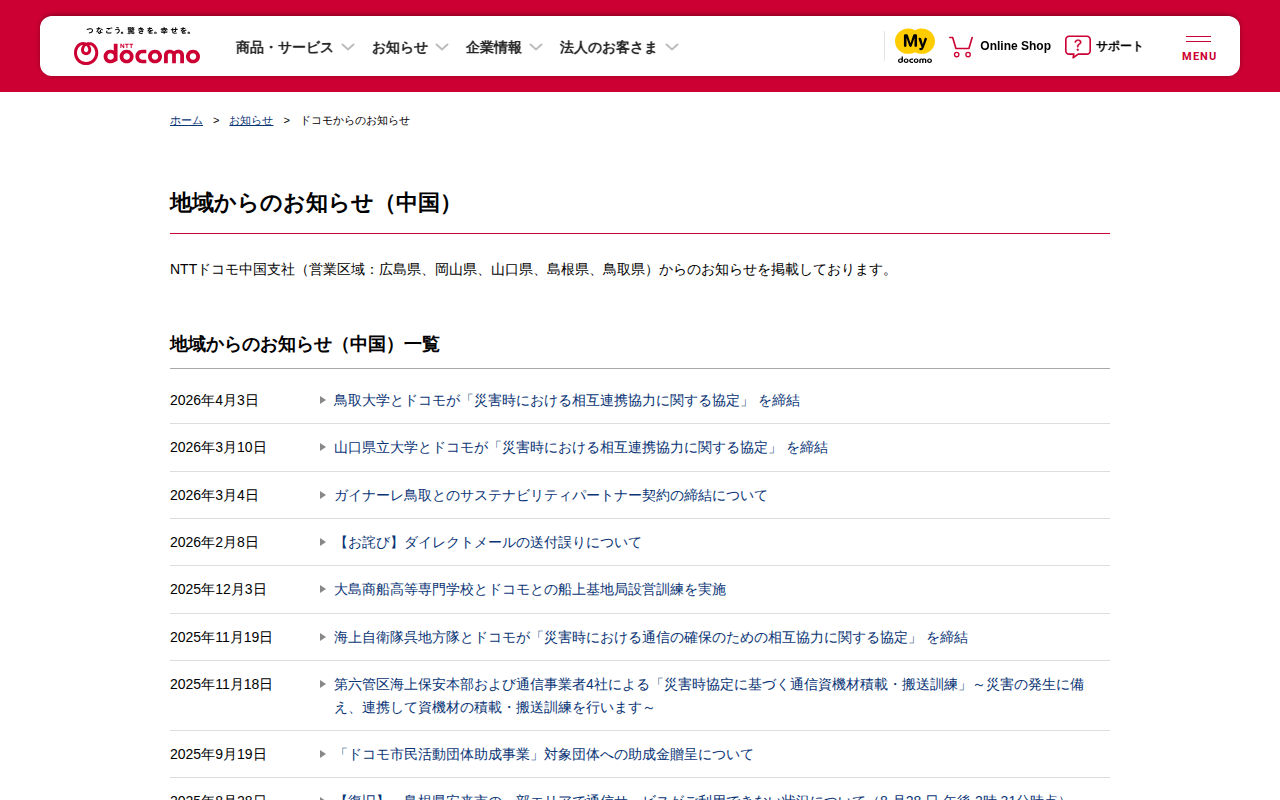The width and height of the screenshot is (1280, 800).
Task: Click the Online Shop cart icon
Action: (x=961, y=46)
